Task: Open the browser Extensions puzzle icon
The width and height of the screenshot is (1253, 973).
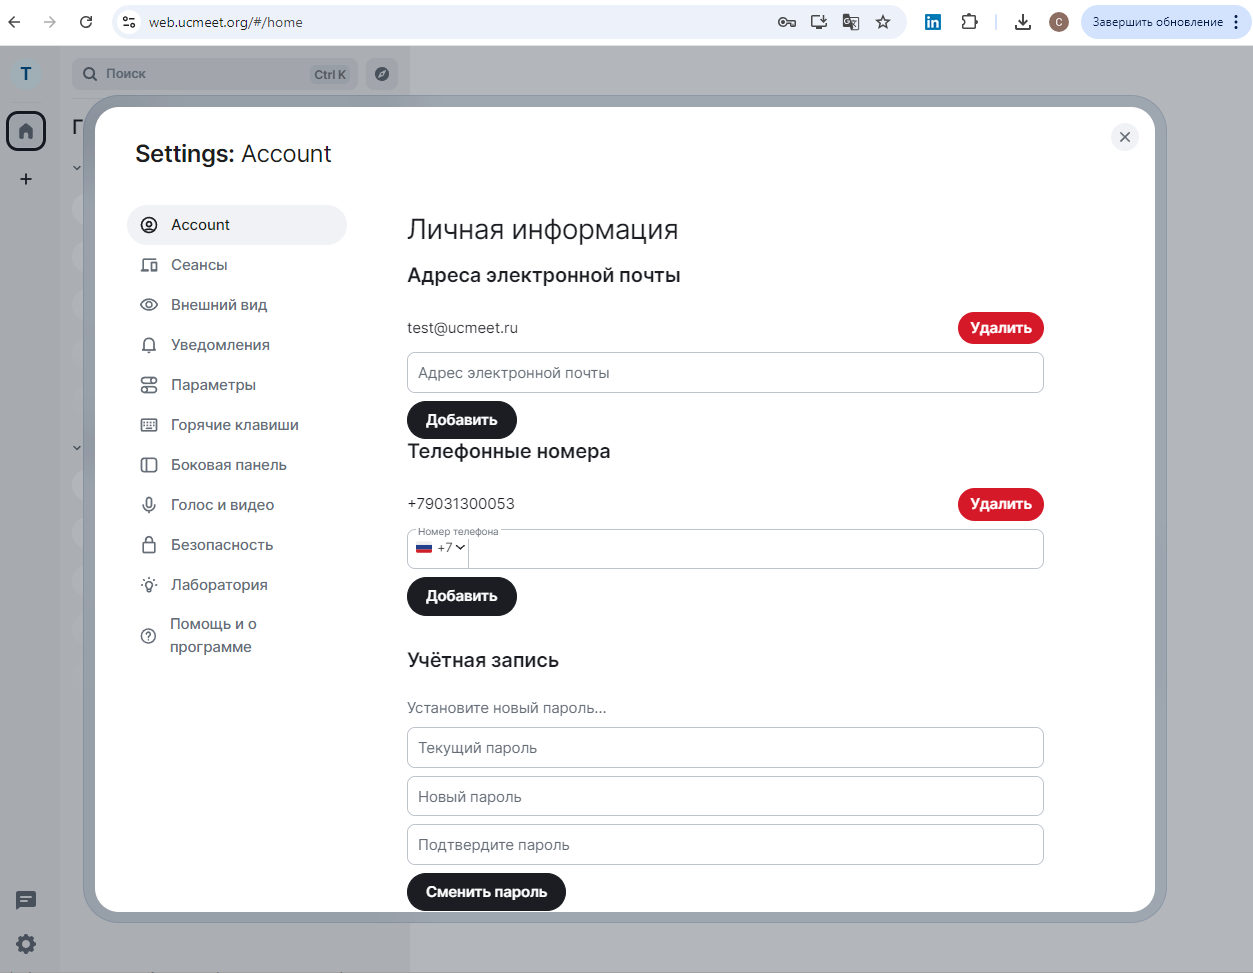Action: click(x=969, y=21)
